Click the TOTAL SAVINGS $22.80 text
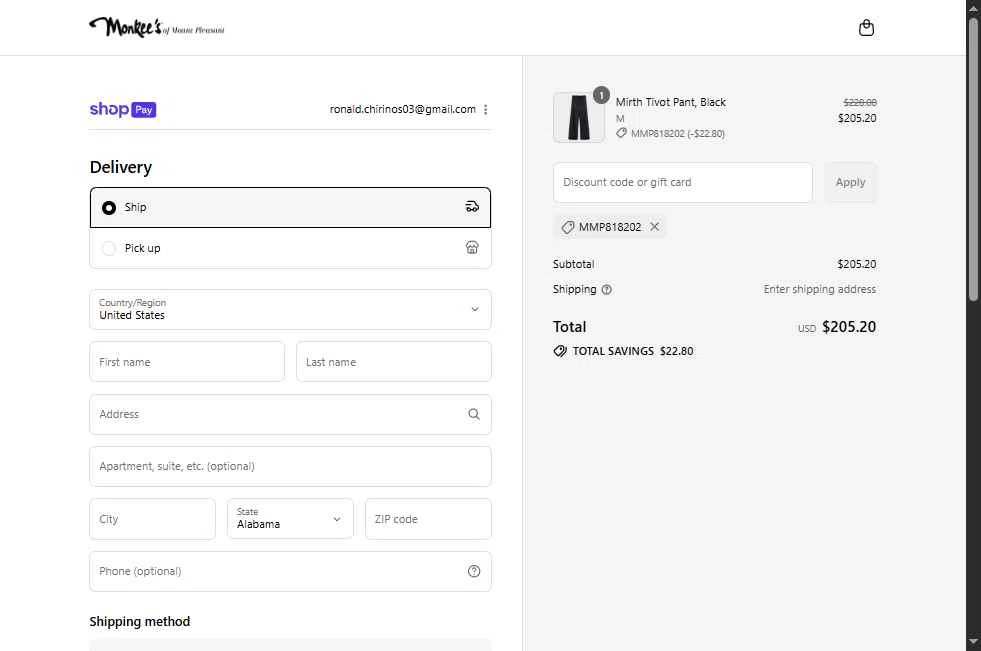This screenshot has height=651, width=981. coord(633,351)
